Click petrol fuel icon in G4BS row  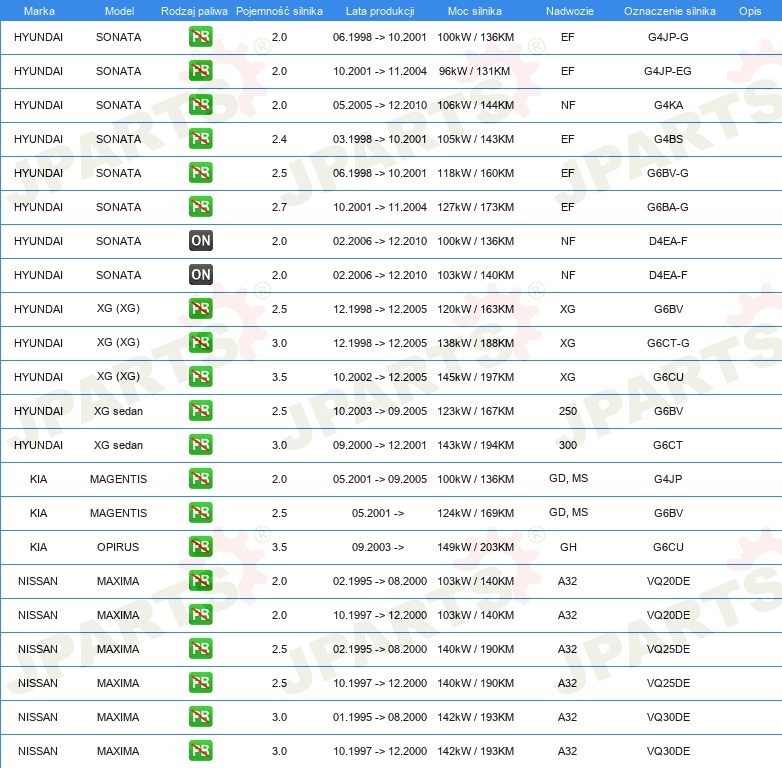200,138
